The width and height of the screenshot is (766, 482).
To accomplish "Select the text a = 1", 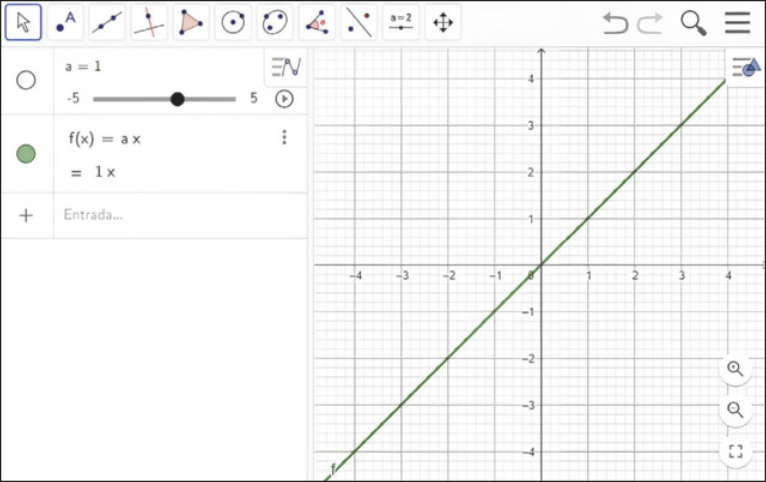I will [x=83, y=66].
